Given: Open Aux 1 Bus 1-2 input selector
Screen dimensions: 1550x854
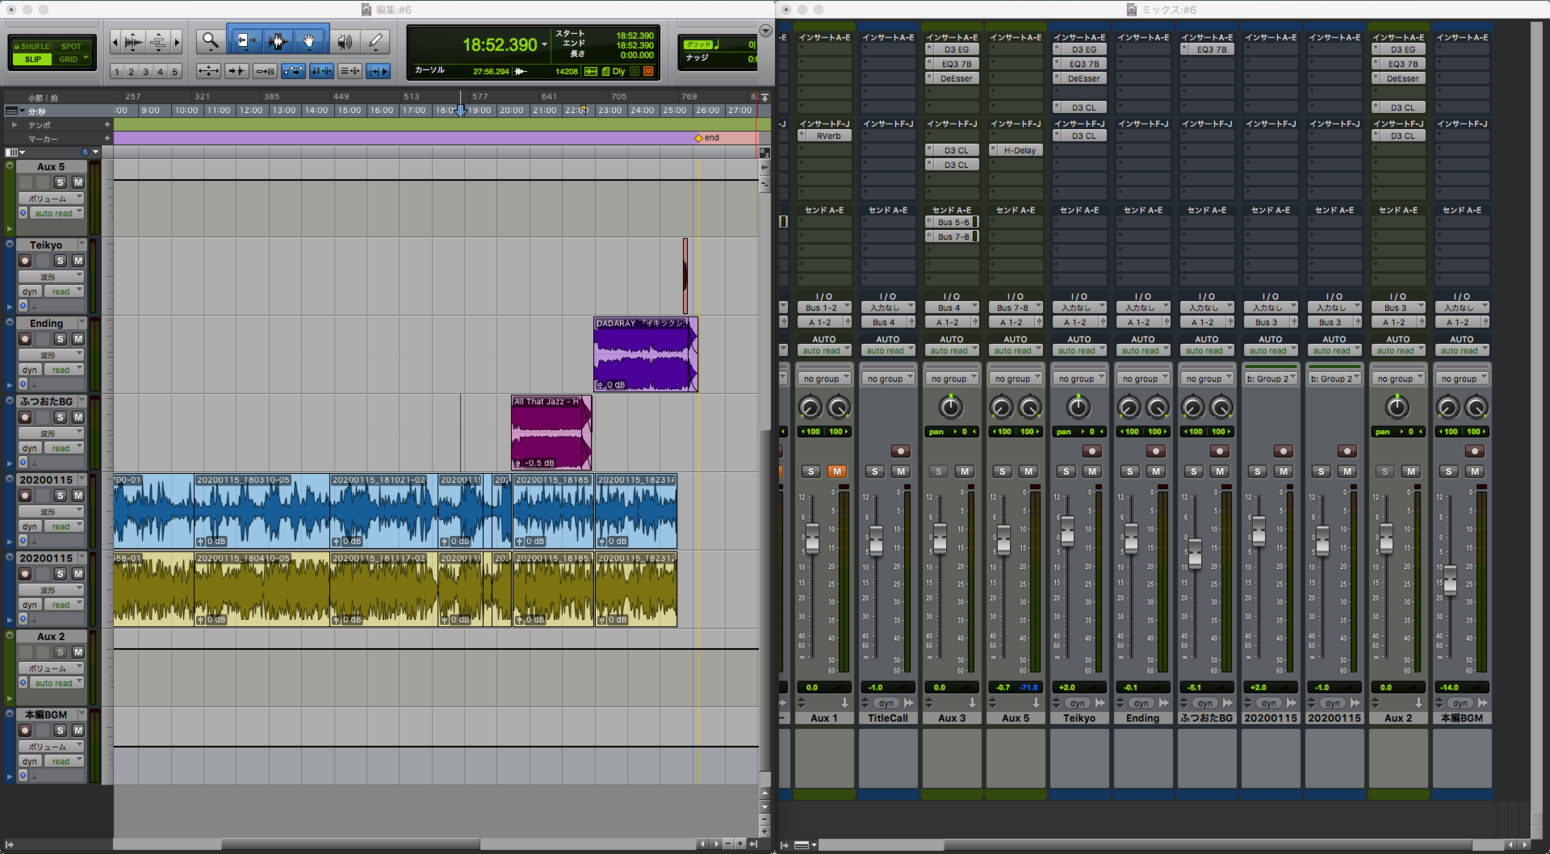Looking at the screenshot, I should (826, 308).
